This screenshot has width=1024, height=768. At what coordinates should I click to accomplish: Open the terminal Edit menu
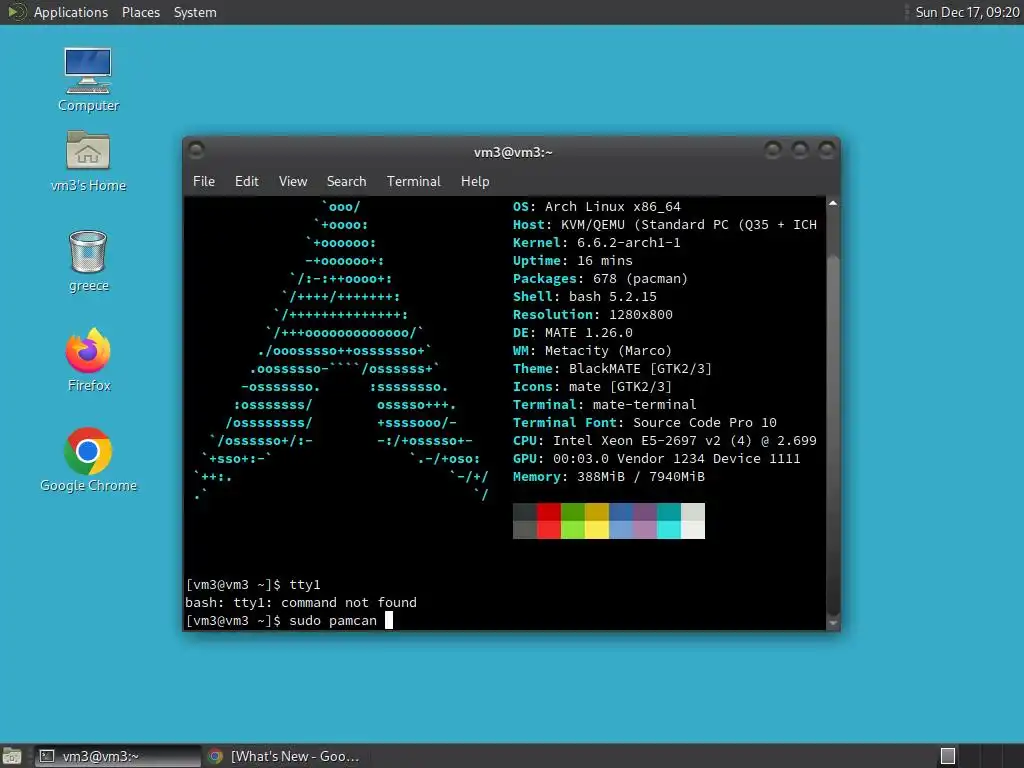click(247, 181)
